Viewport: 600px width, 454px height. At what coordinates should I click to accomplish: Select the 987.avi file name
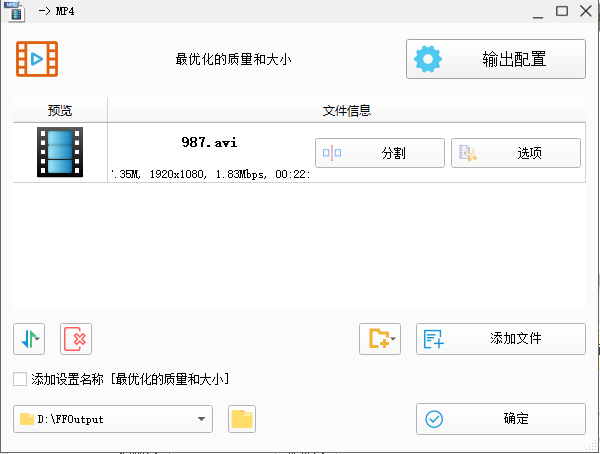(209, 142)
